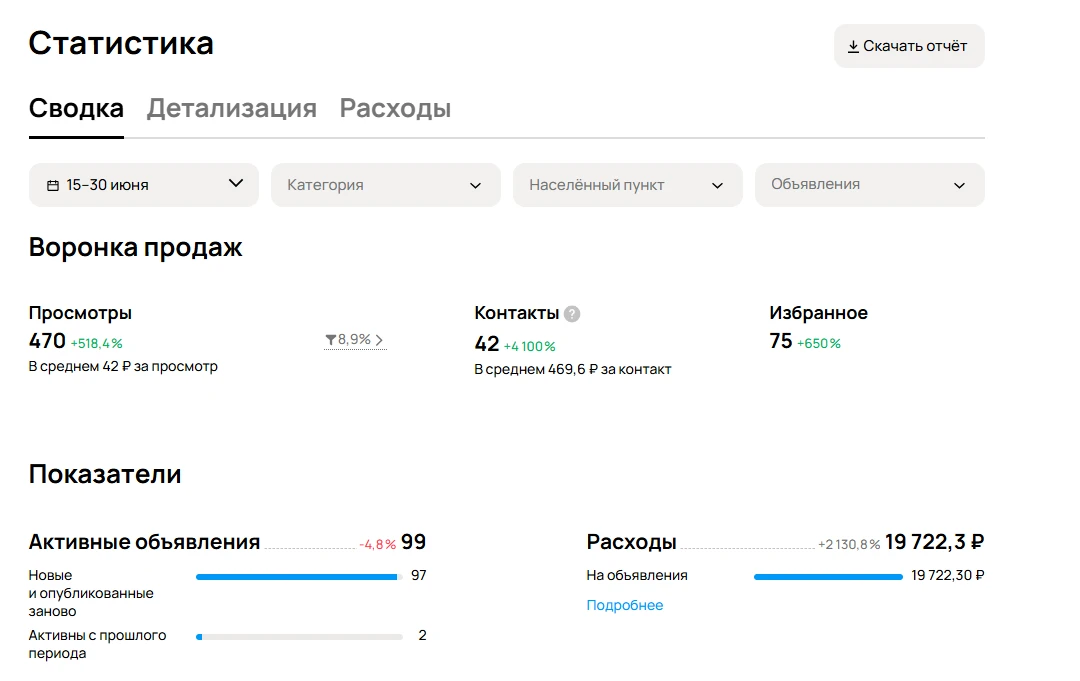Click the Показатели heading
The height and width of the screenshot is (681, 1080).
[105, 474]
